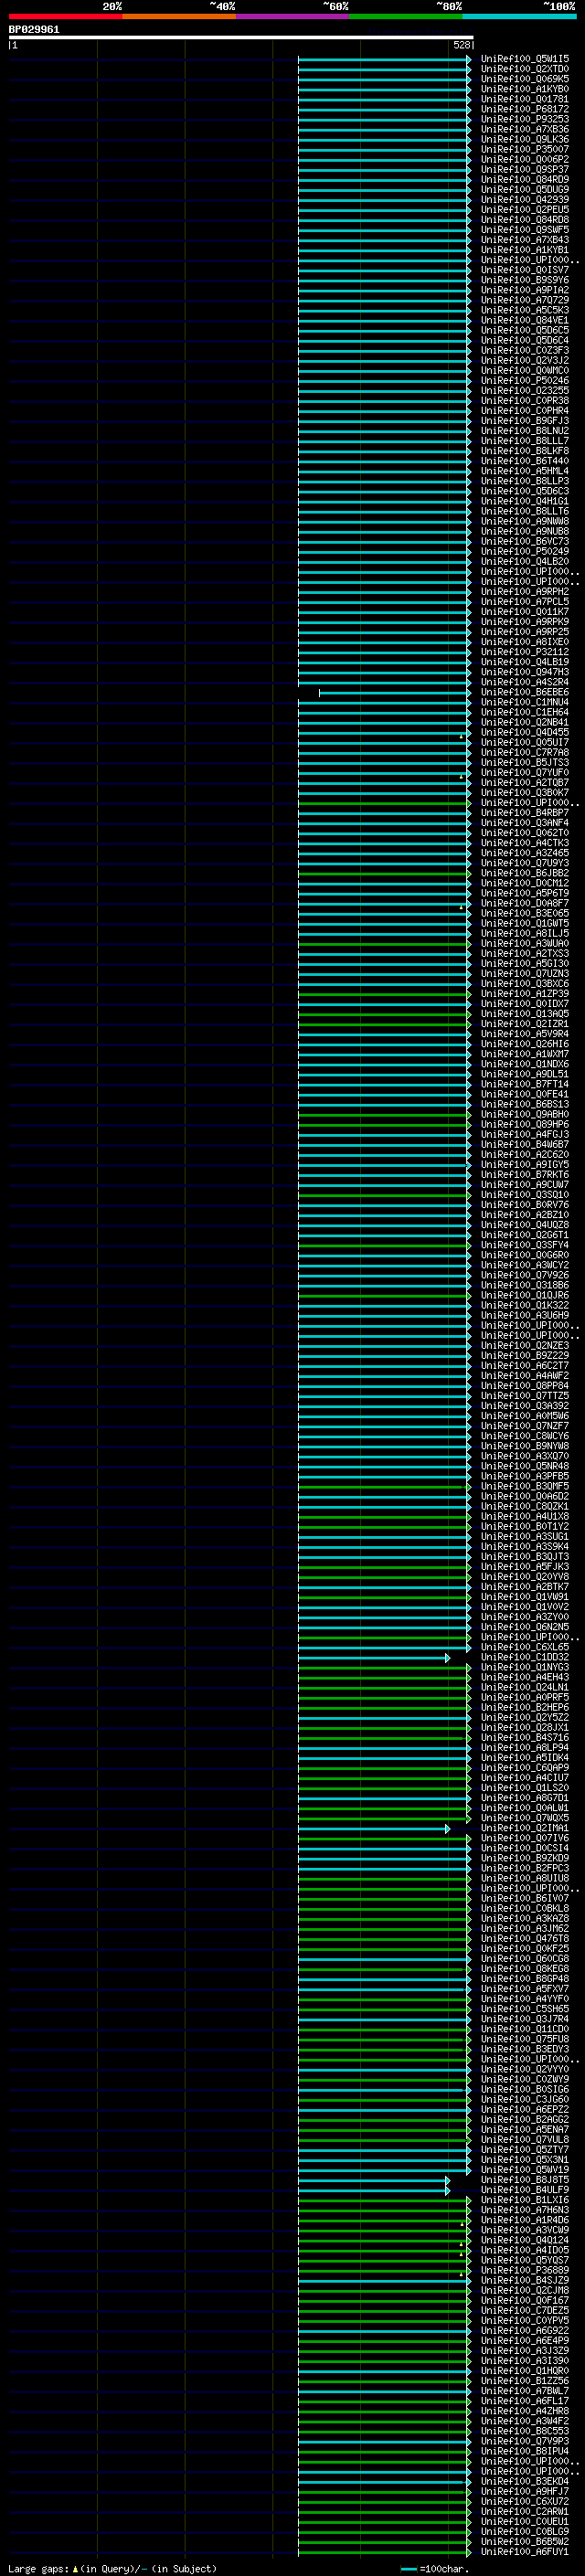Click the purple ~60% identity legend bar
This screenshot has height=2576, width=585.
(x=293, y=16)
